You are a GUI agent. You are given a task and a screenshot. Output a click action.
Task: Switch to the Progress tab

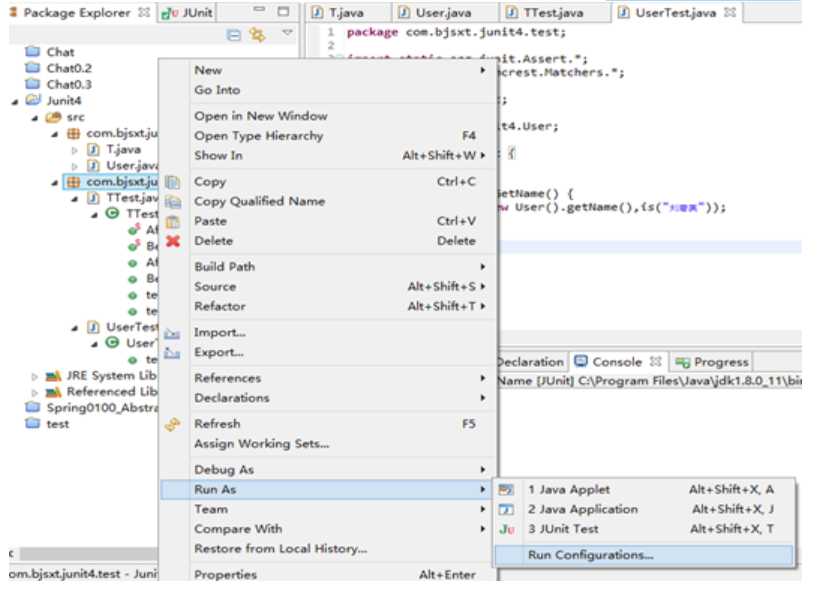coord(712,362)
